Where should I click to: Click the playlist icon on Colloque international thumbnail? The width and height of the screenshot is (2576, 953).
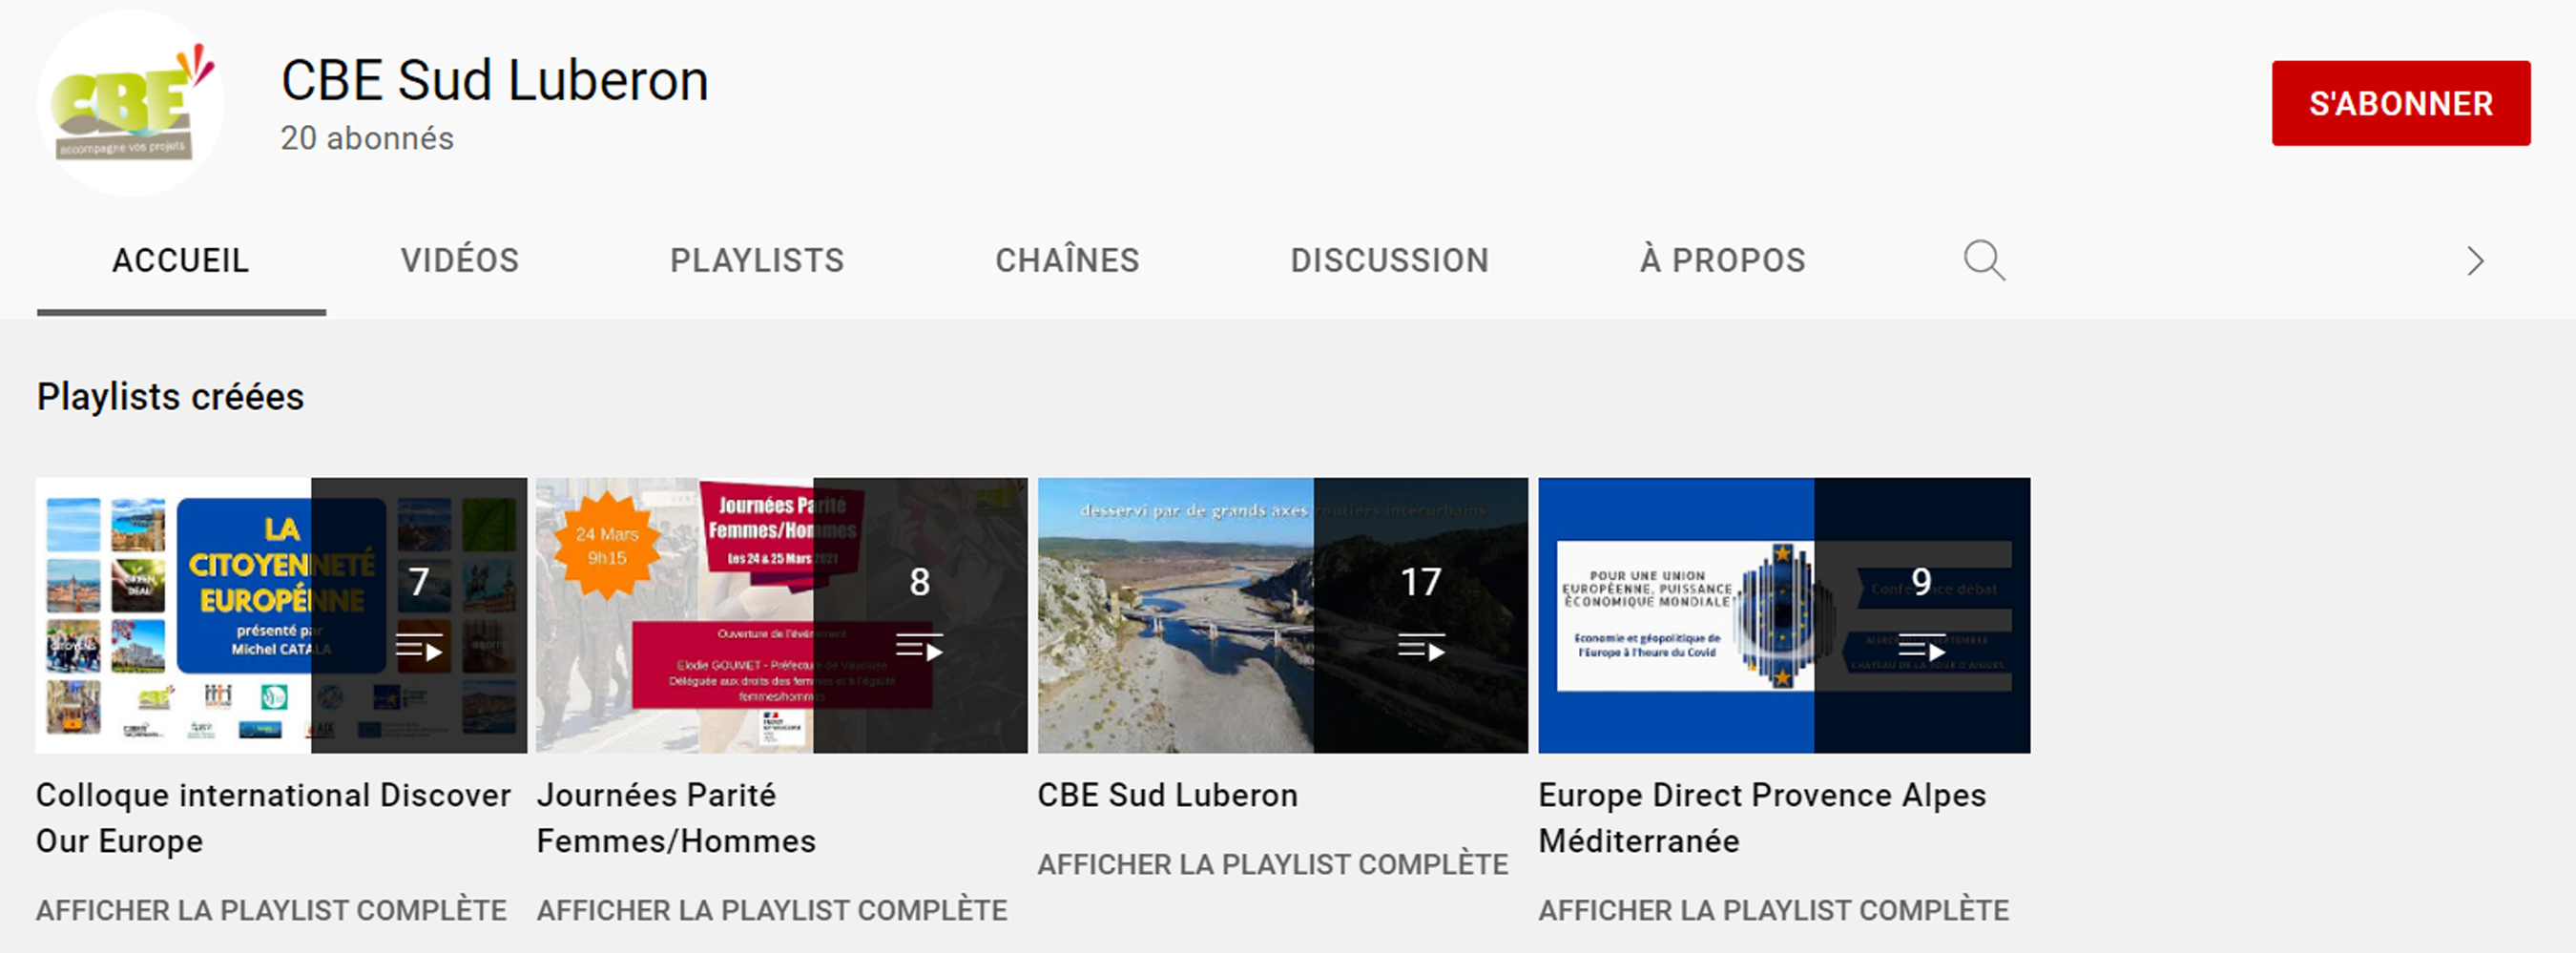coord(419,649)
